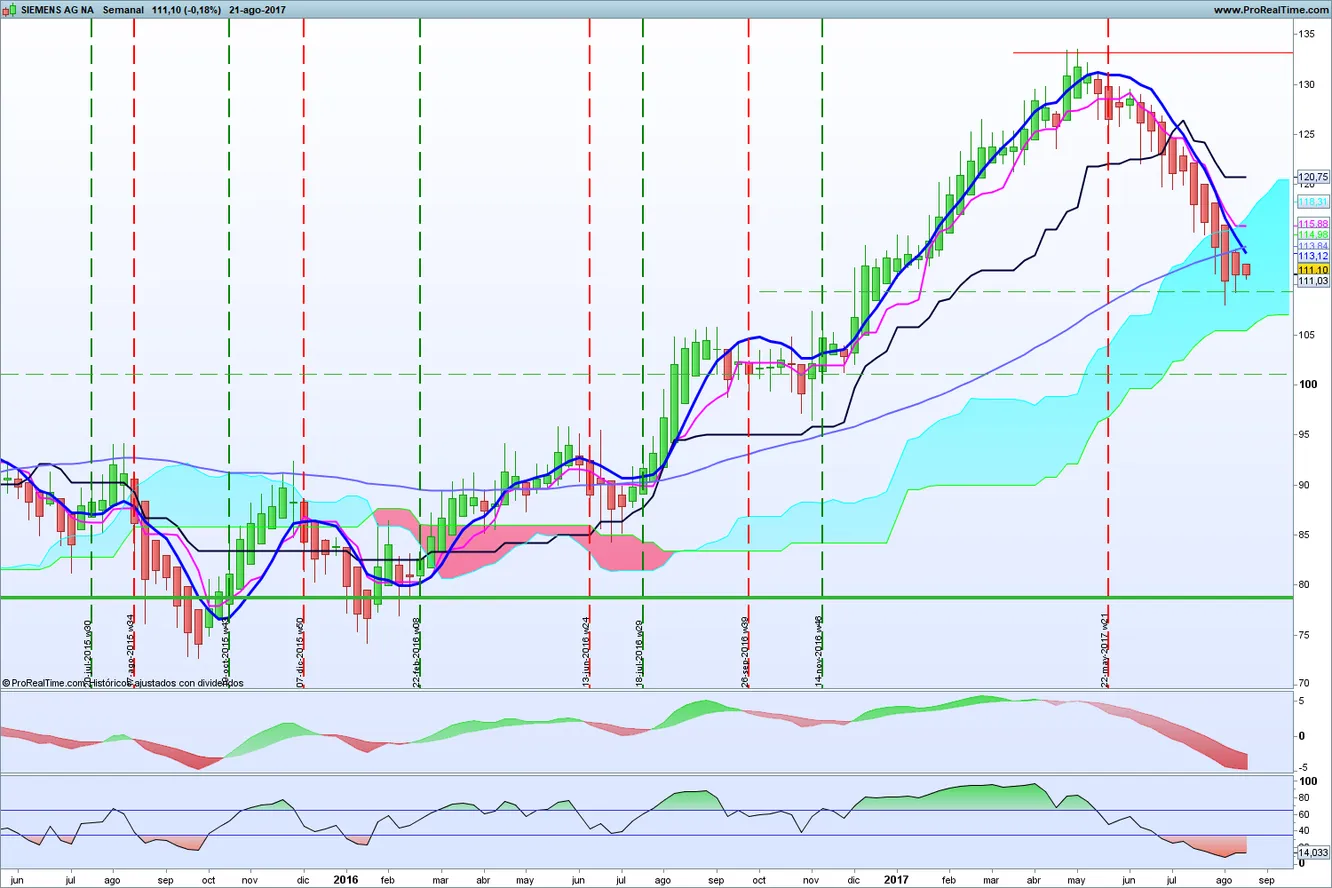Select the green 114,98 price label
The image size is (1332, 888).
(1311, 234)
